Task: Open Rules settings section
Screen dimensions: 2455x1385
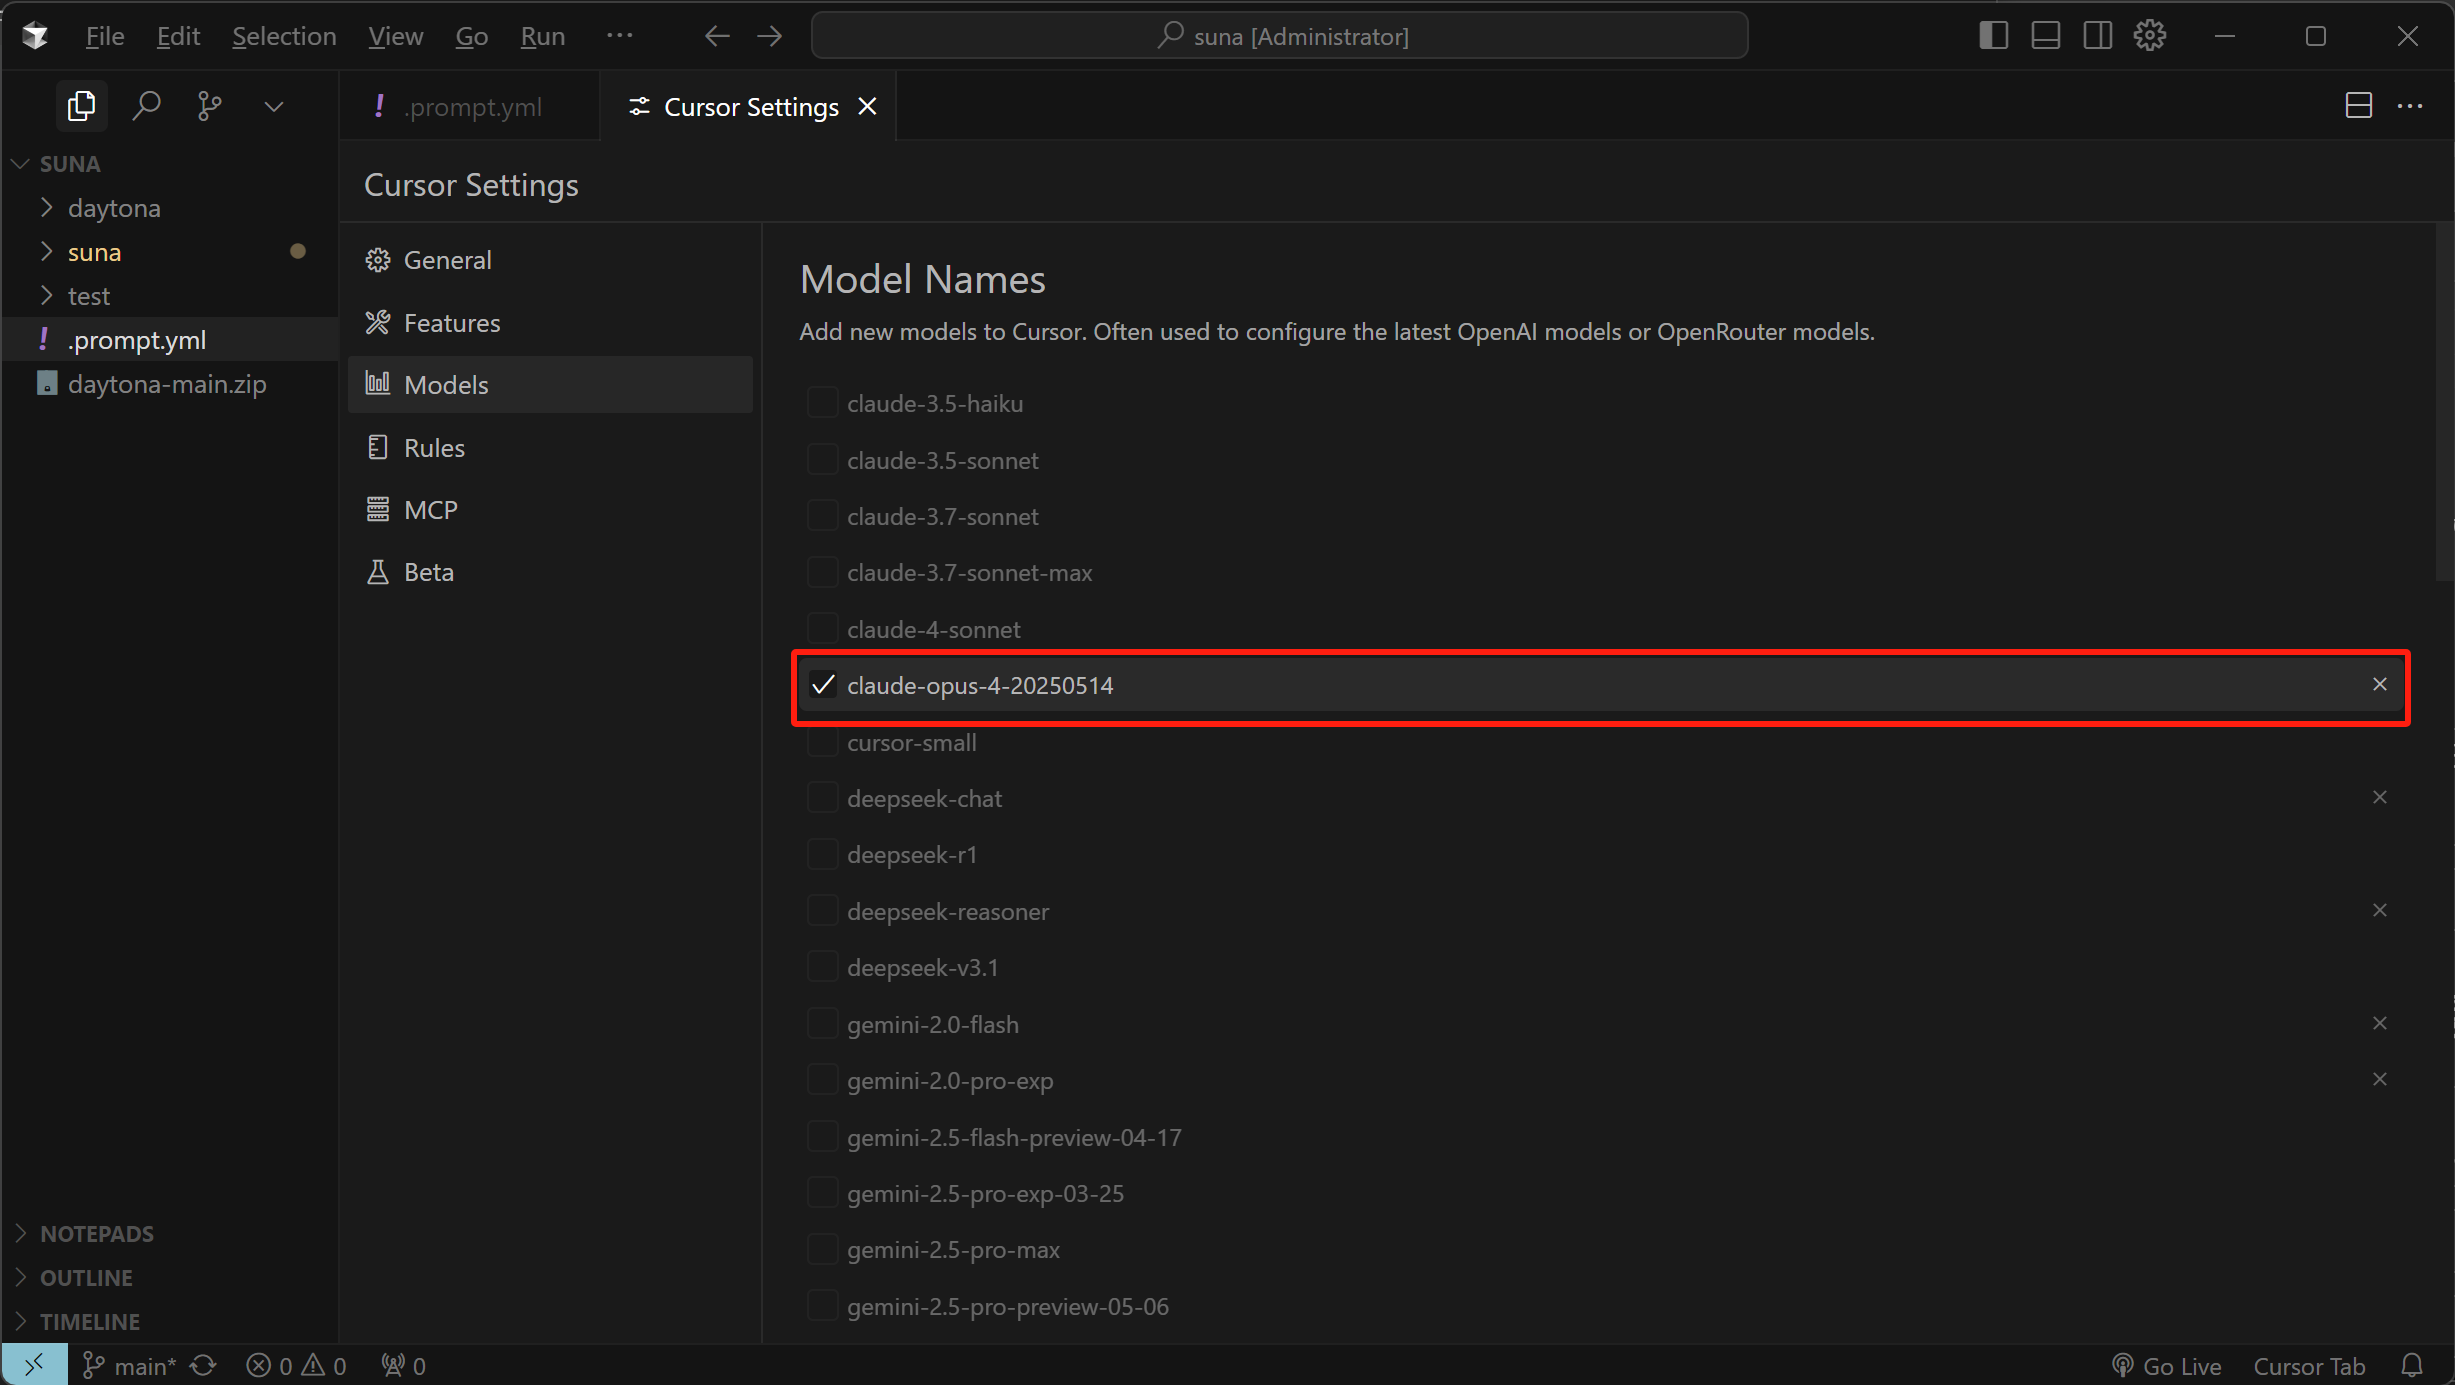Action: pyautogui.click(x=550, y=448)
